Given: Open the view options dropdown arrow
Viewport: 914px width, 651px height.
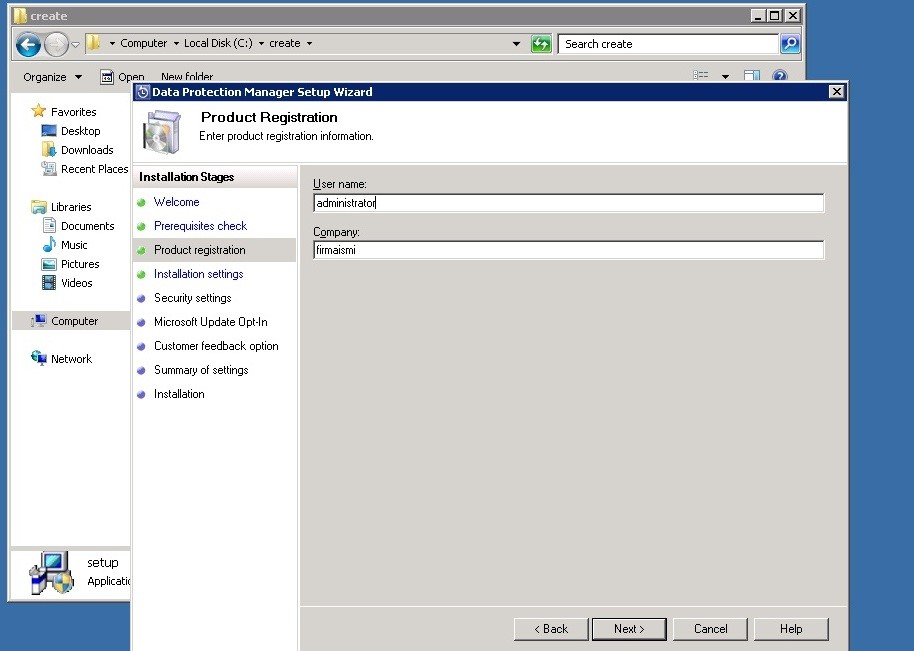Looking at the screenshot, I should pos(725,76).
